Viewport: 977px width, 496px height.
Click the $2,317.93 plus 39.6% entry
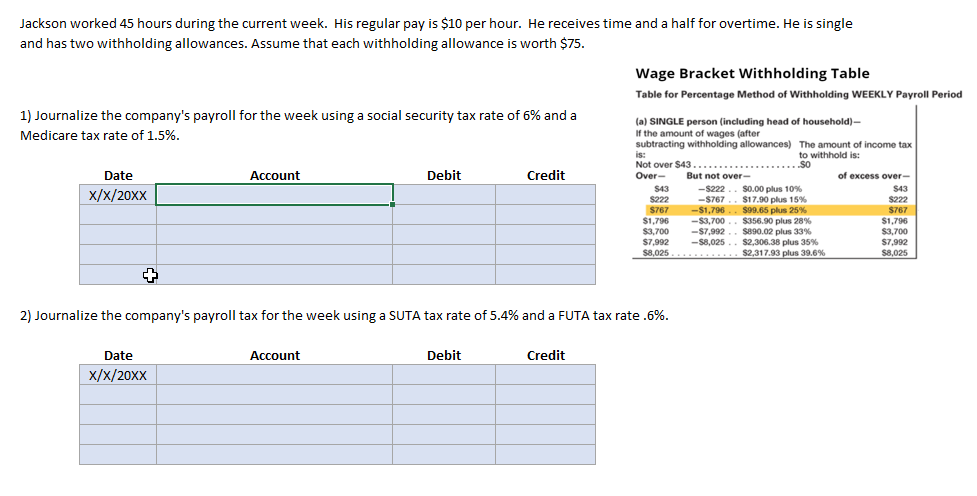783,253
